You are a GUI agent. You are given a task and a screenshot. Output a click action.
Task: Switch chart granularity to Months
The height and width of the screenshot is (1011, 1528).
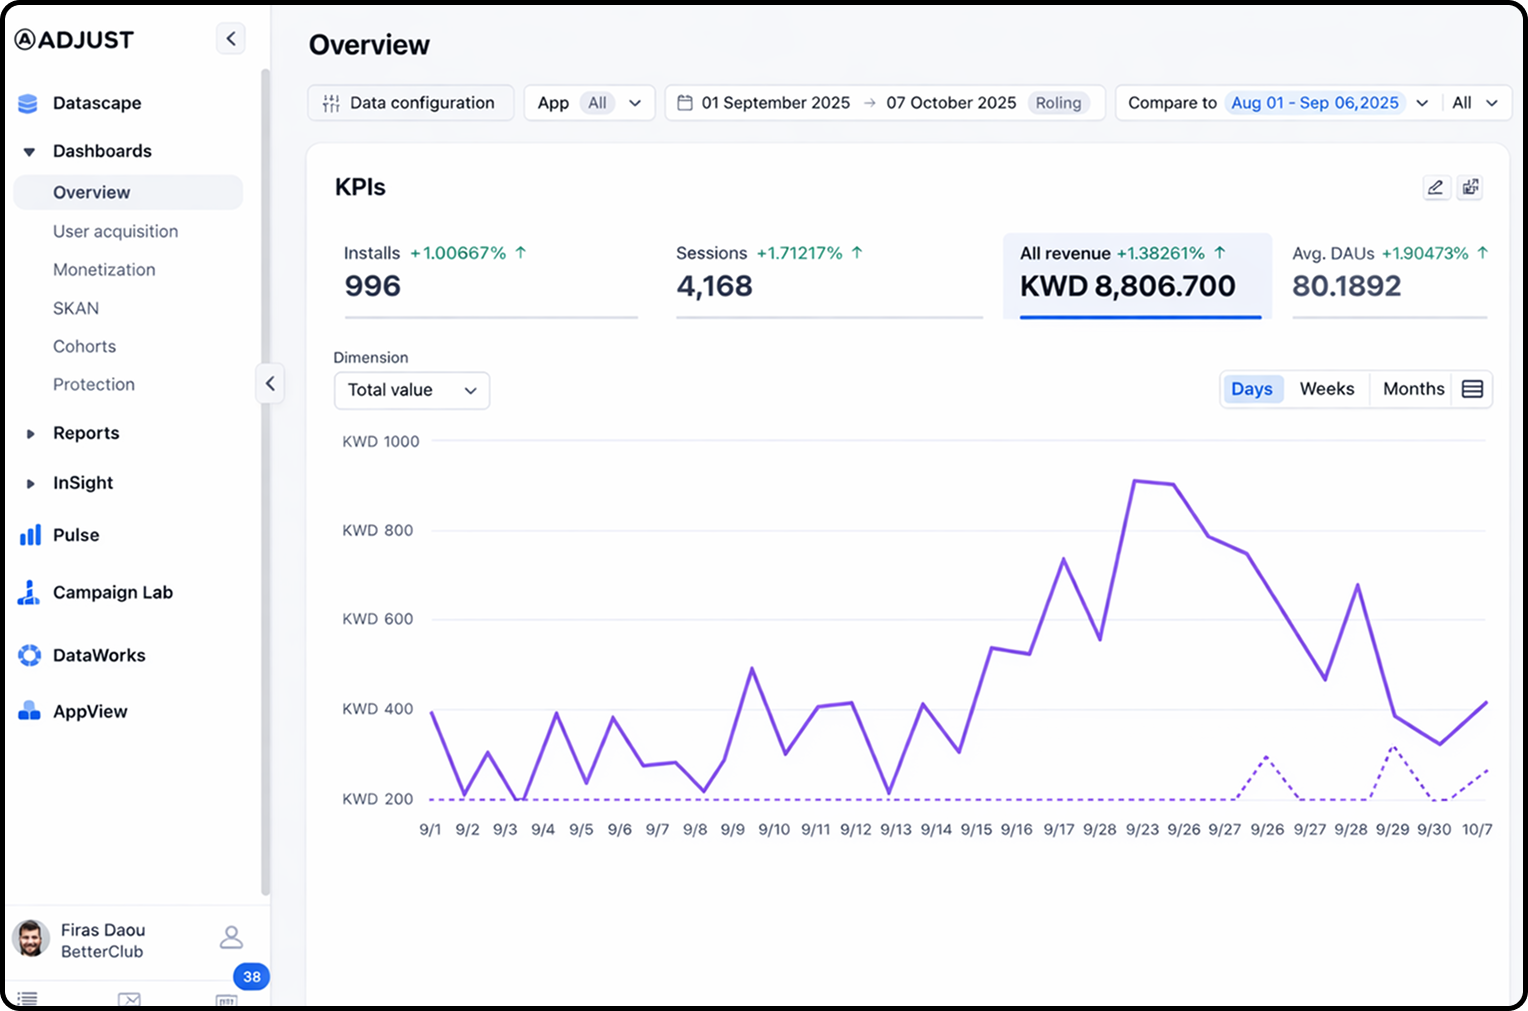click(1412, 389)
